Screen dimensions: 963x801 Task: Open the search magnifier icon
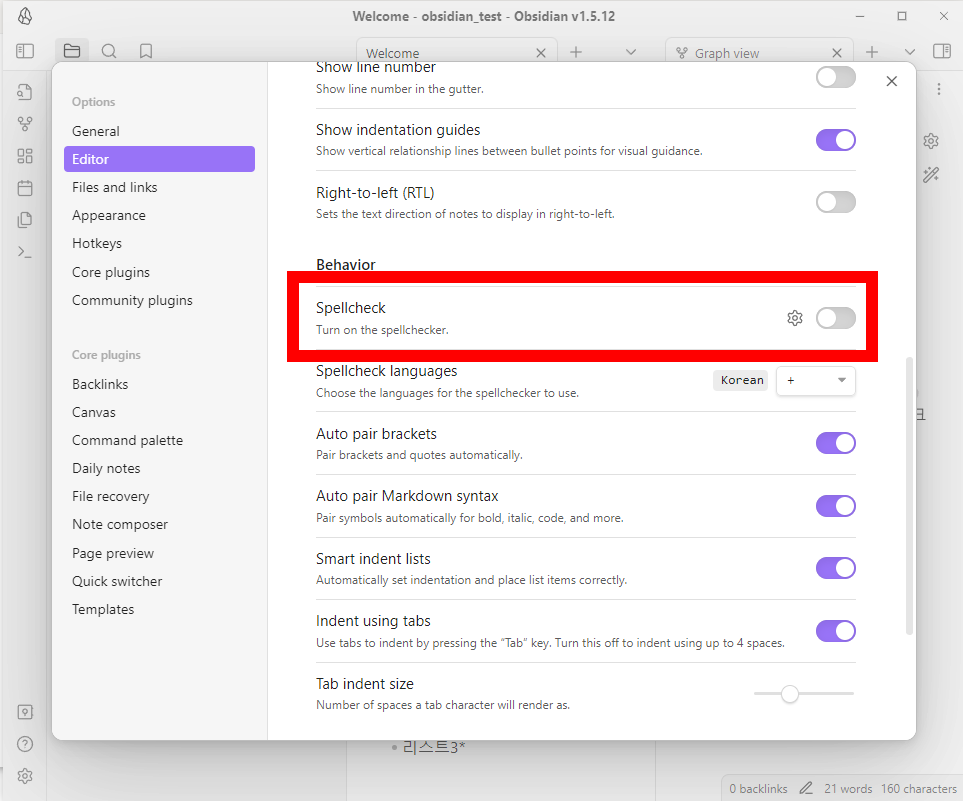109,51
